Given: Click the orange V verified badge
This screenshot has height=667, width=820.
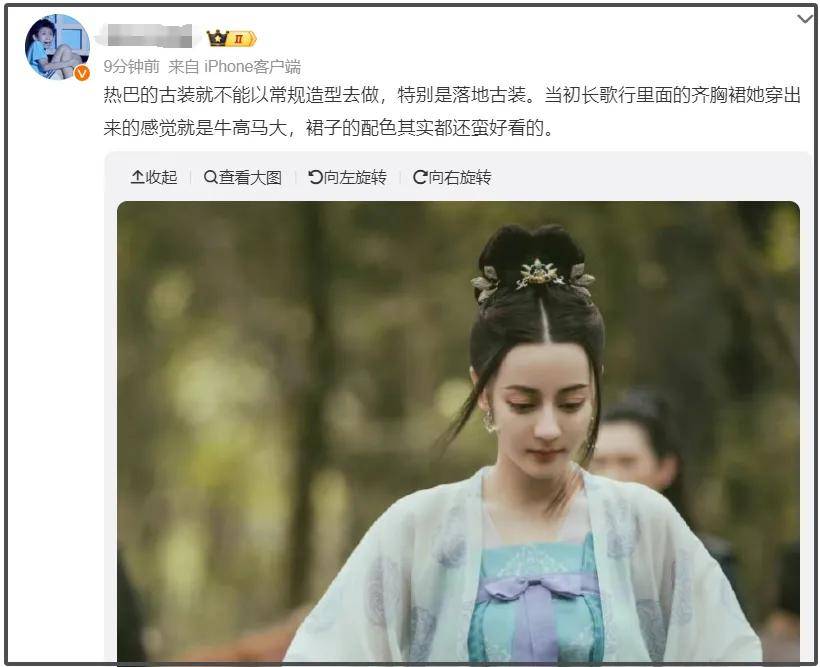Looking at the screenshot, I should pyautogui.click(x=82, y=73).
